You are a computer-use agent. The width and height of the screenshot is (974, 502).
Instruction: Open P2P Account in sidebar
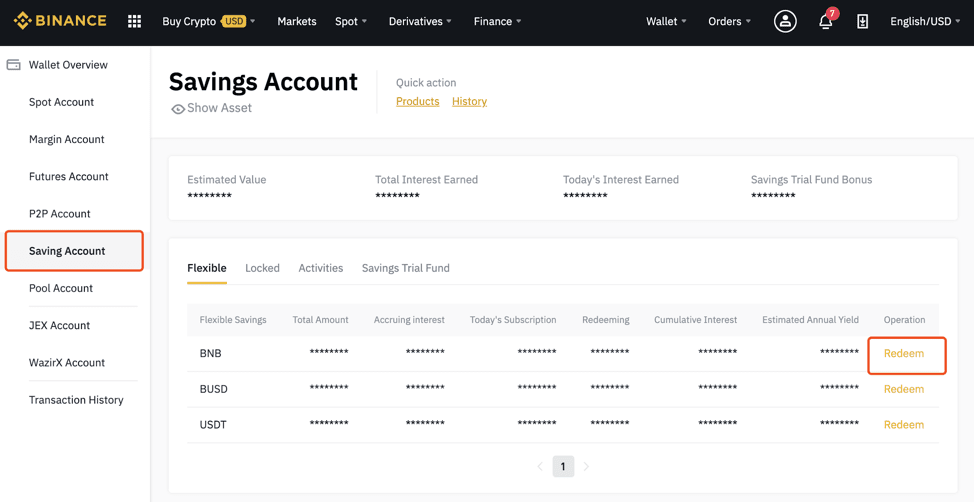tap(60, 214)
